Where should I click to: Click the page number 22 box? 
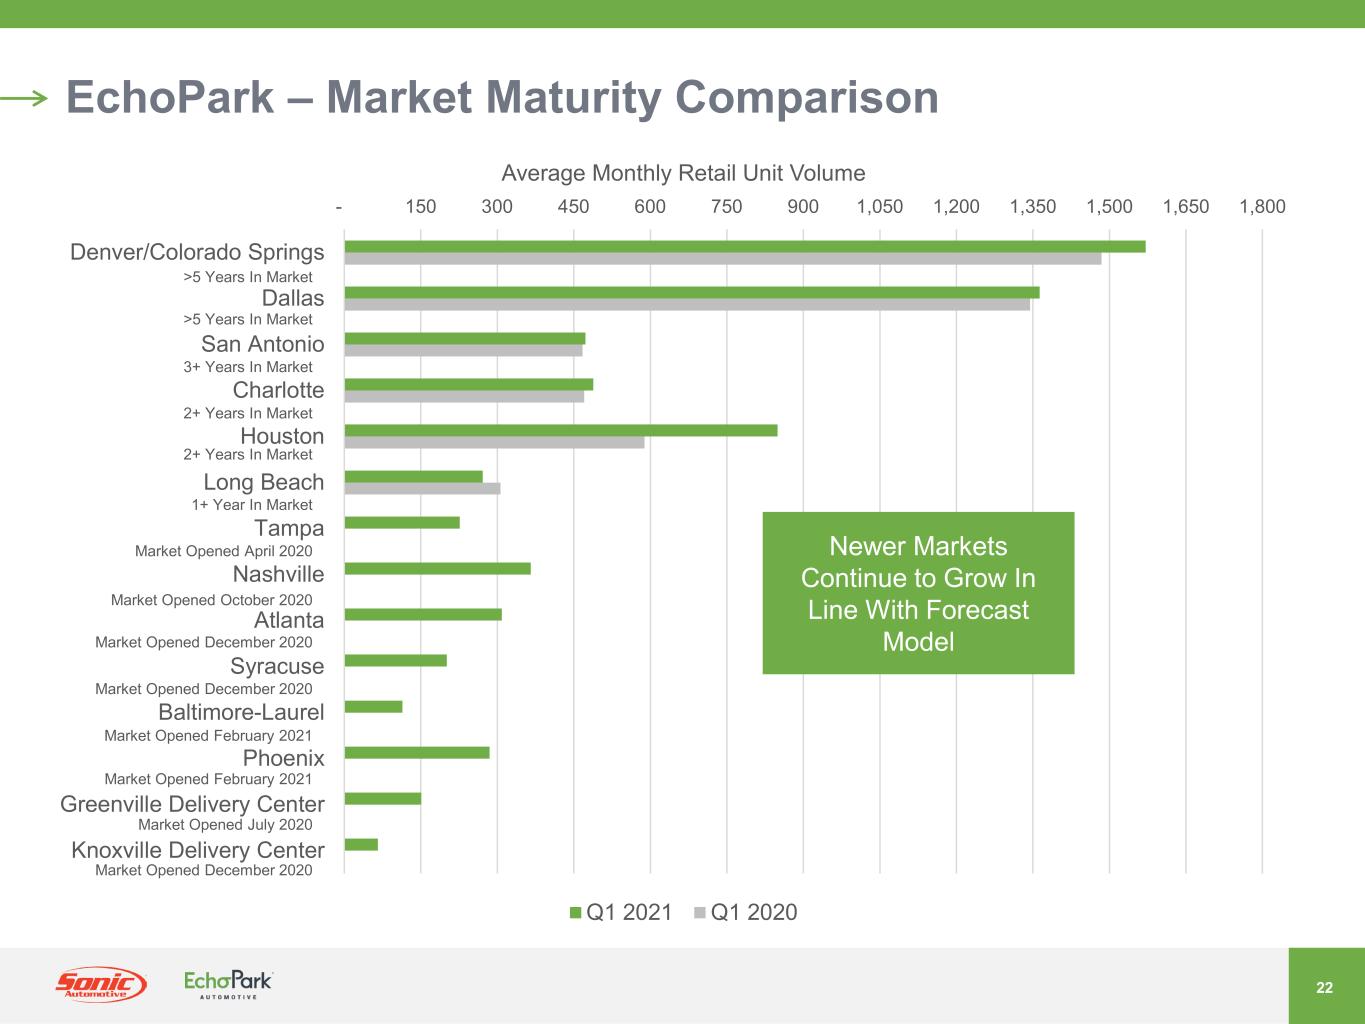[x=1325, y=987]
